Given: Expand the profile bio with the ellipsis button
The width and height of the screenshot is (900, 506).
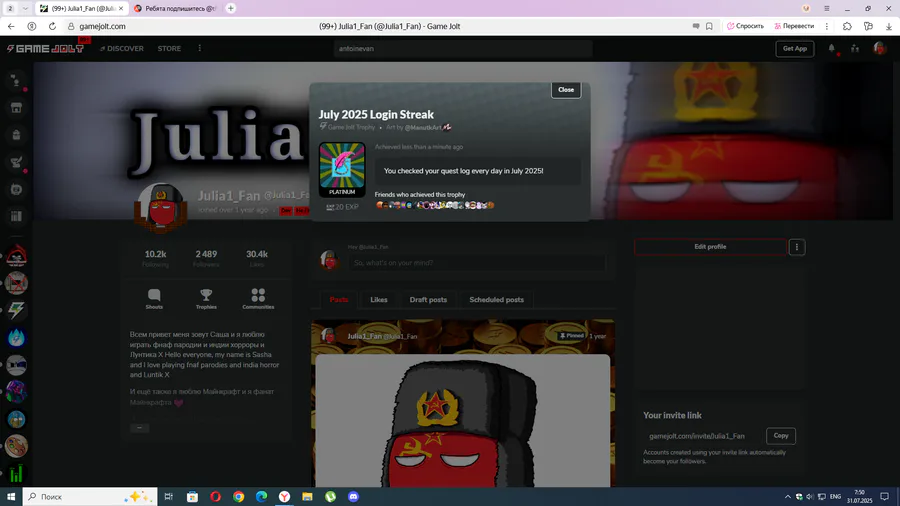Looking at the screenshot, I should 139,428.
